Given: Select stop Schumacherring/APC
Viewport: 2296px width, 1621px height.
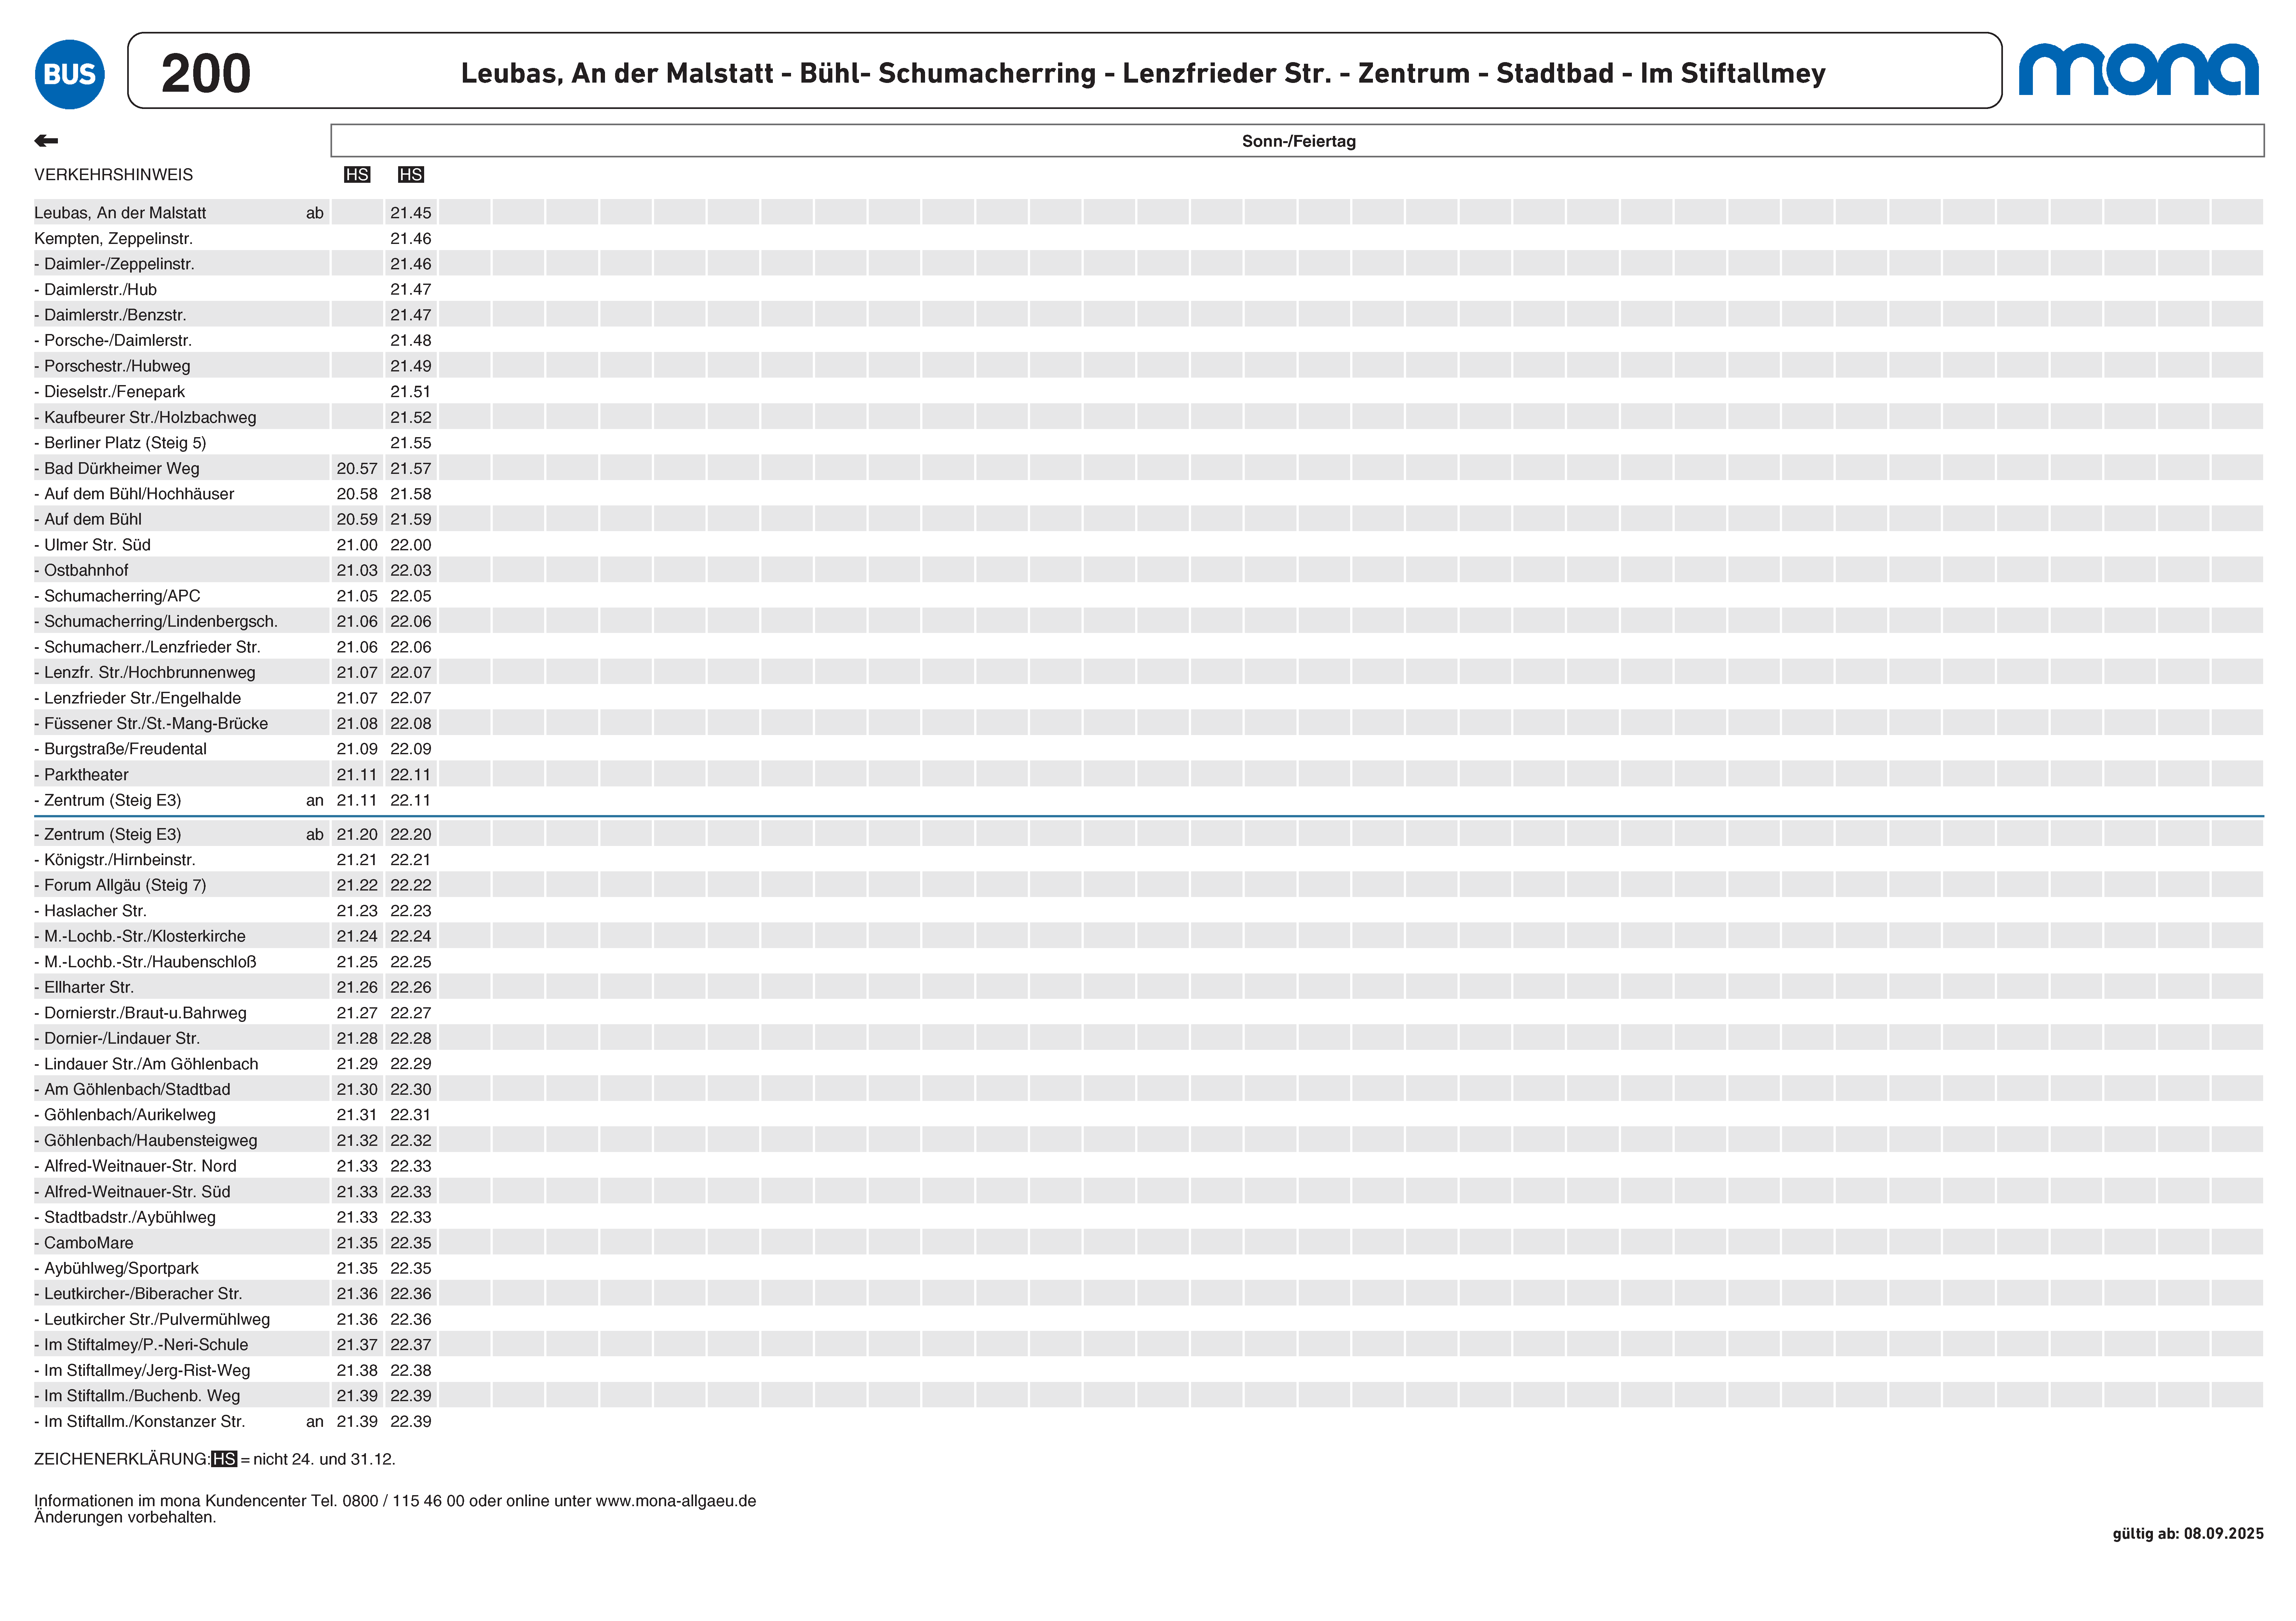Looking at the screenshot, I should (117, 596).
